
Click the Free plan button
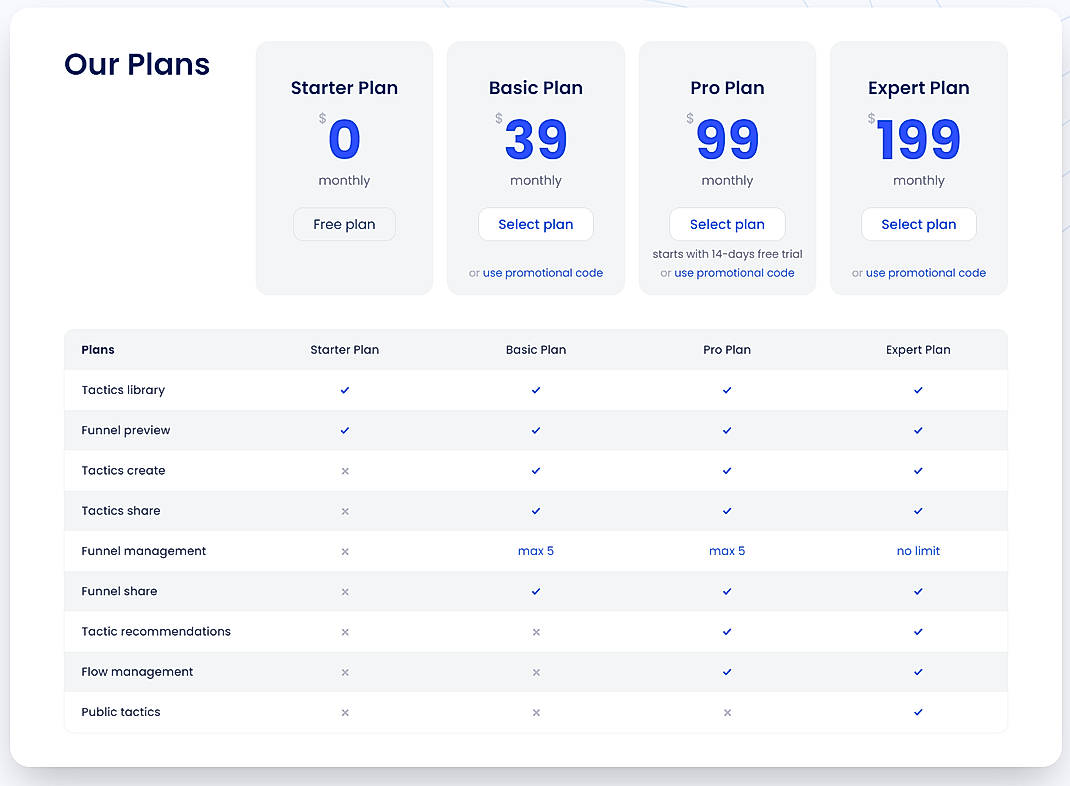pos(344,224)
